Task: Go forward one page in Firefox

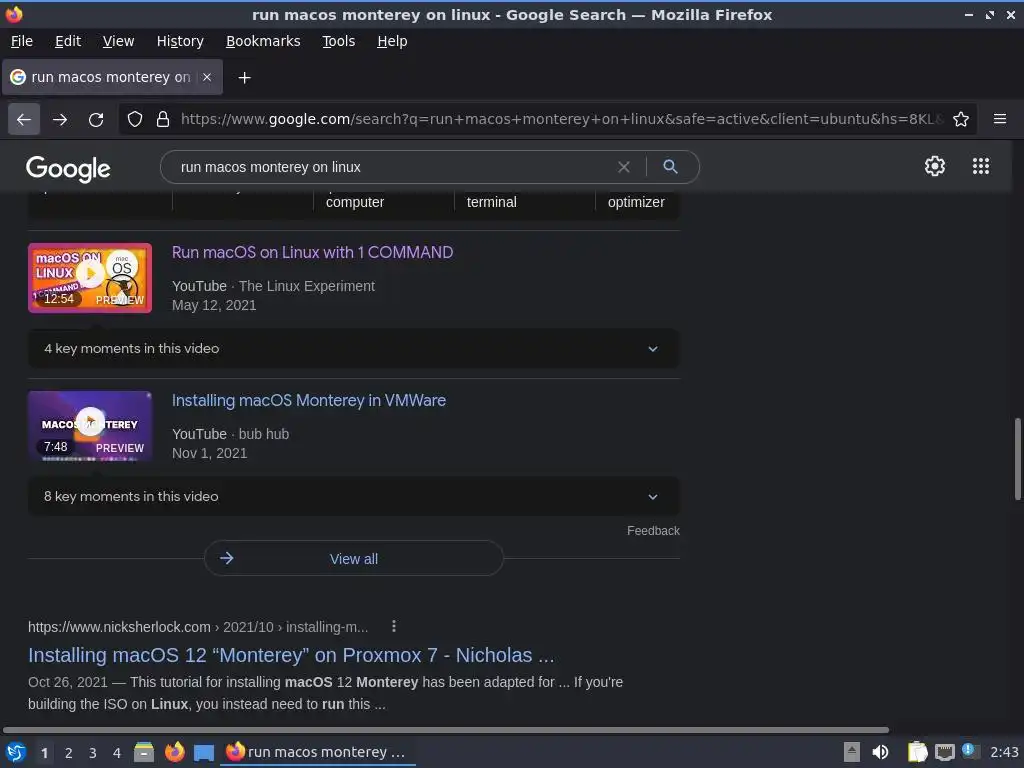Action: (x=60, y=120)
